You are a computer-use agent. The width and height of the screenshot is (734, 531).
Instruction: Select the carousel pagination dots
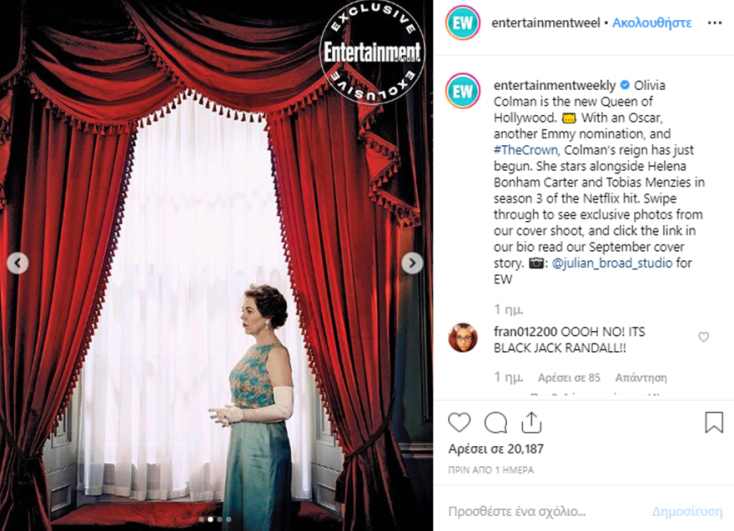tap(215, 519)
